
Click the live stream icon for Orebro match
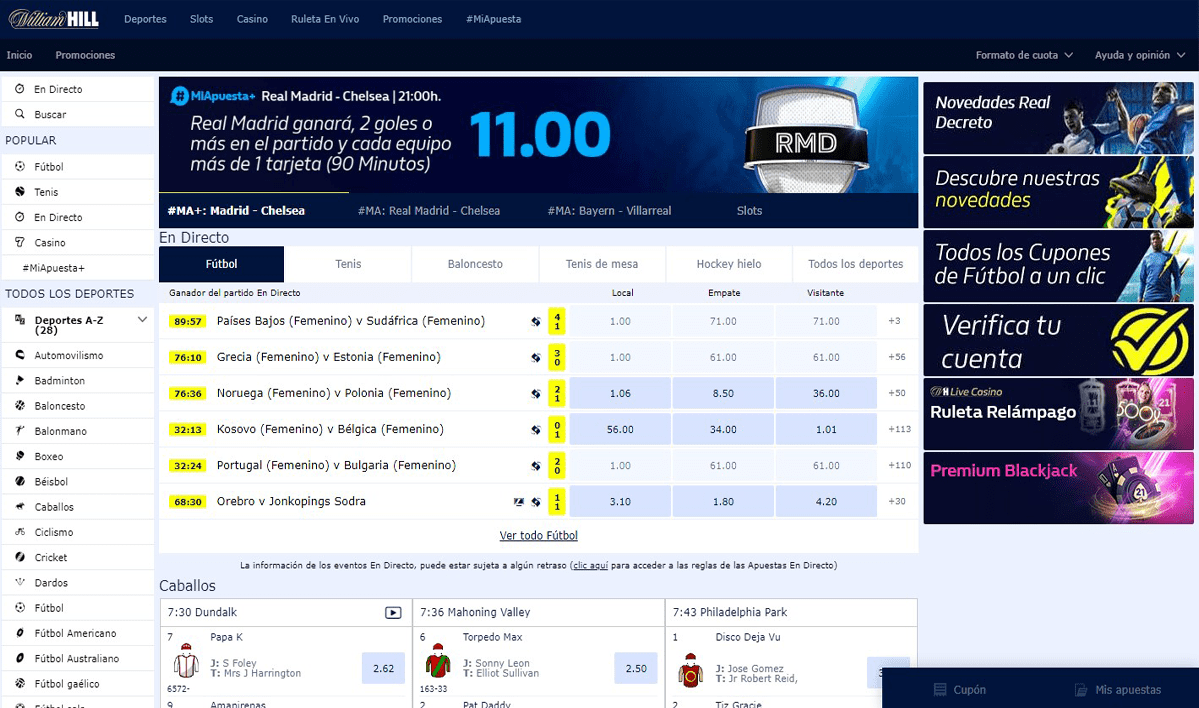point(518,502)
